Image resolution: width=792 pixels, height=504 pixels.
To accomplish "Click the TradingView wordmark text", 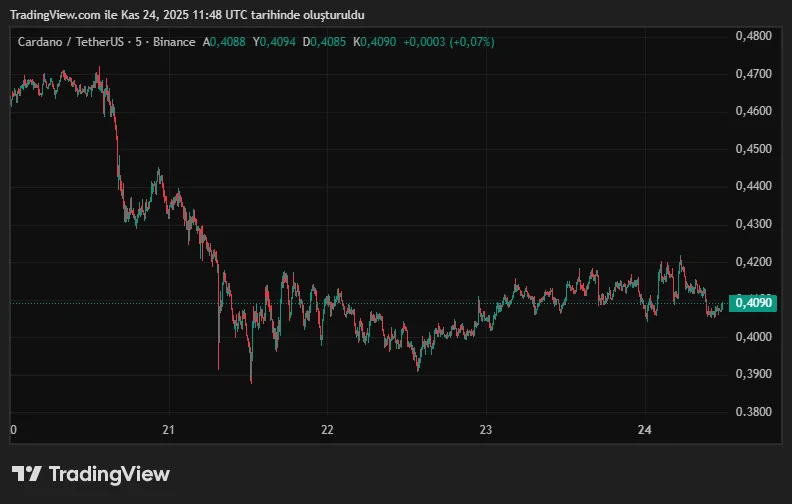I will coord(109,474).
